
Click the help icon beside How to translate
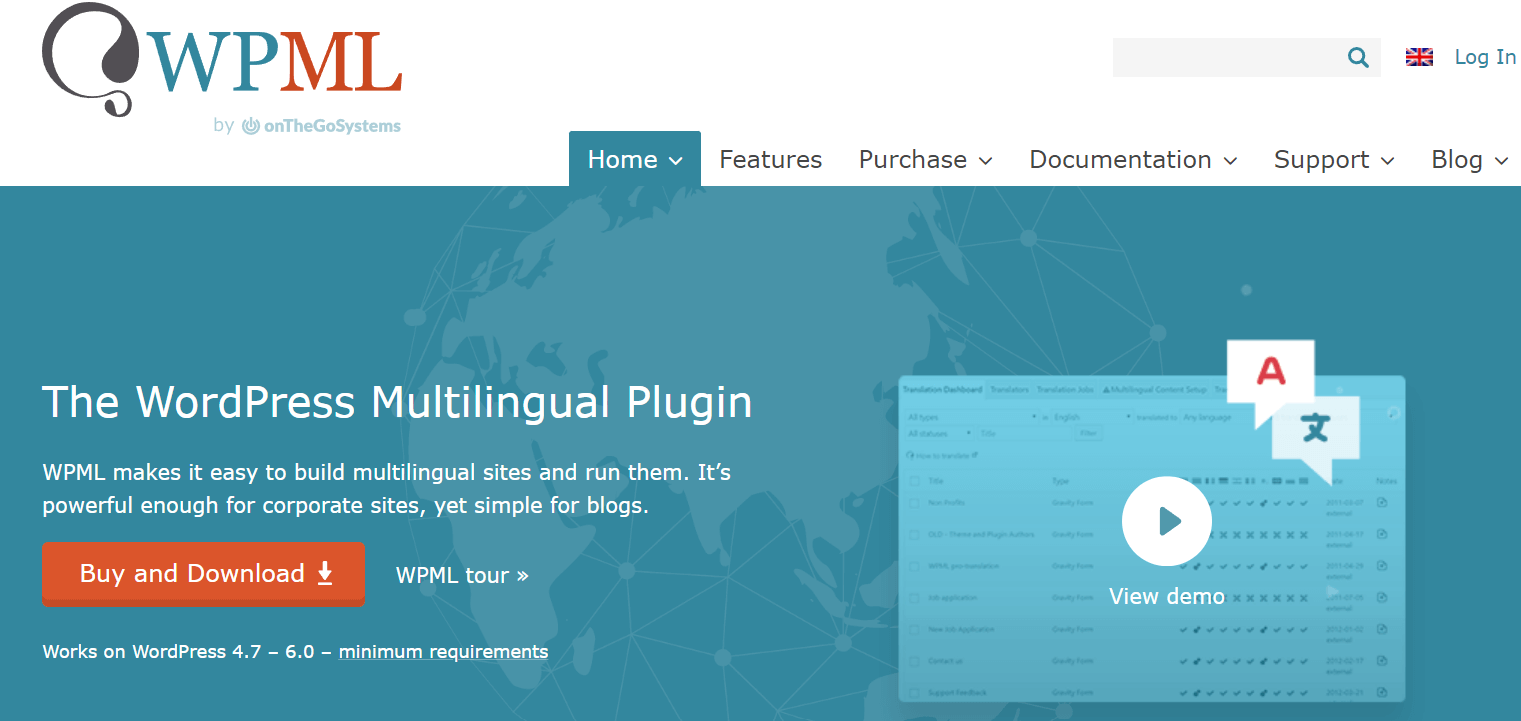tap(910, 456)
